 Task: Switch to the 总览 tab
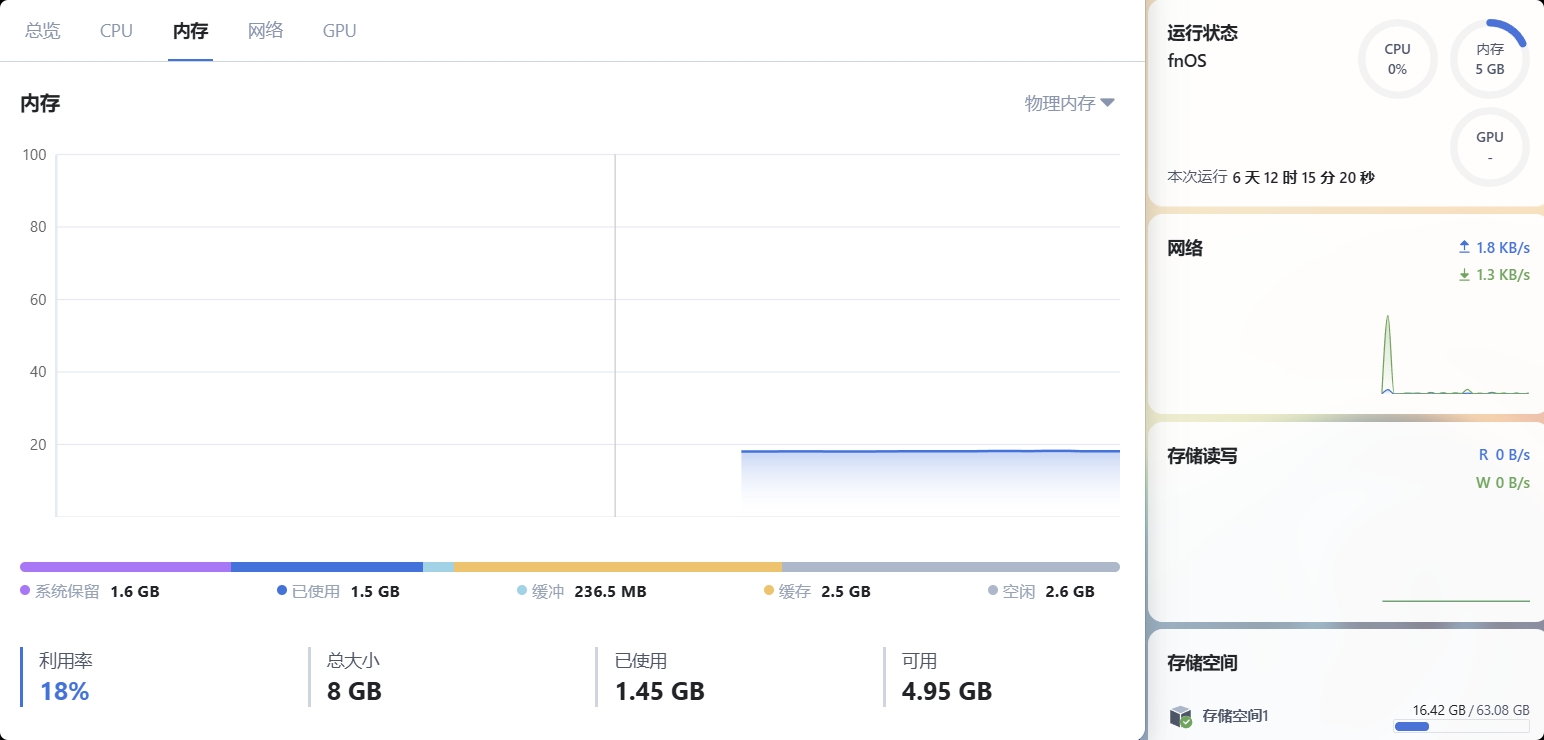click(43, 31)
